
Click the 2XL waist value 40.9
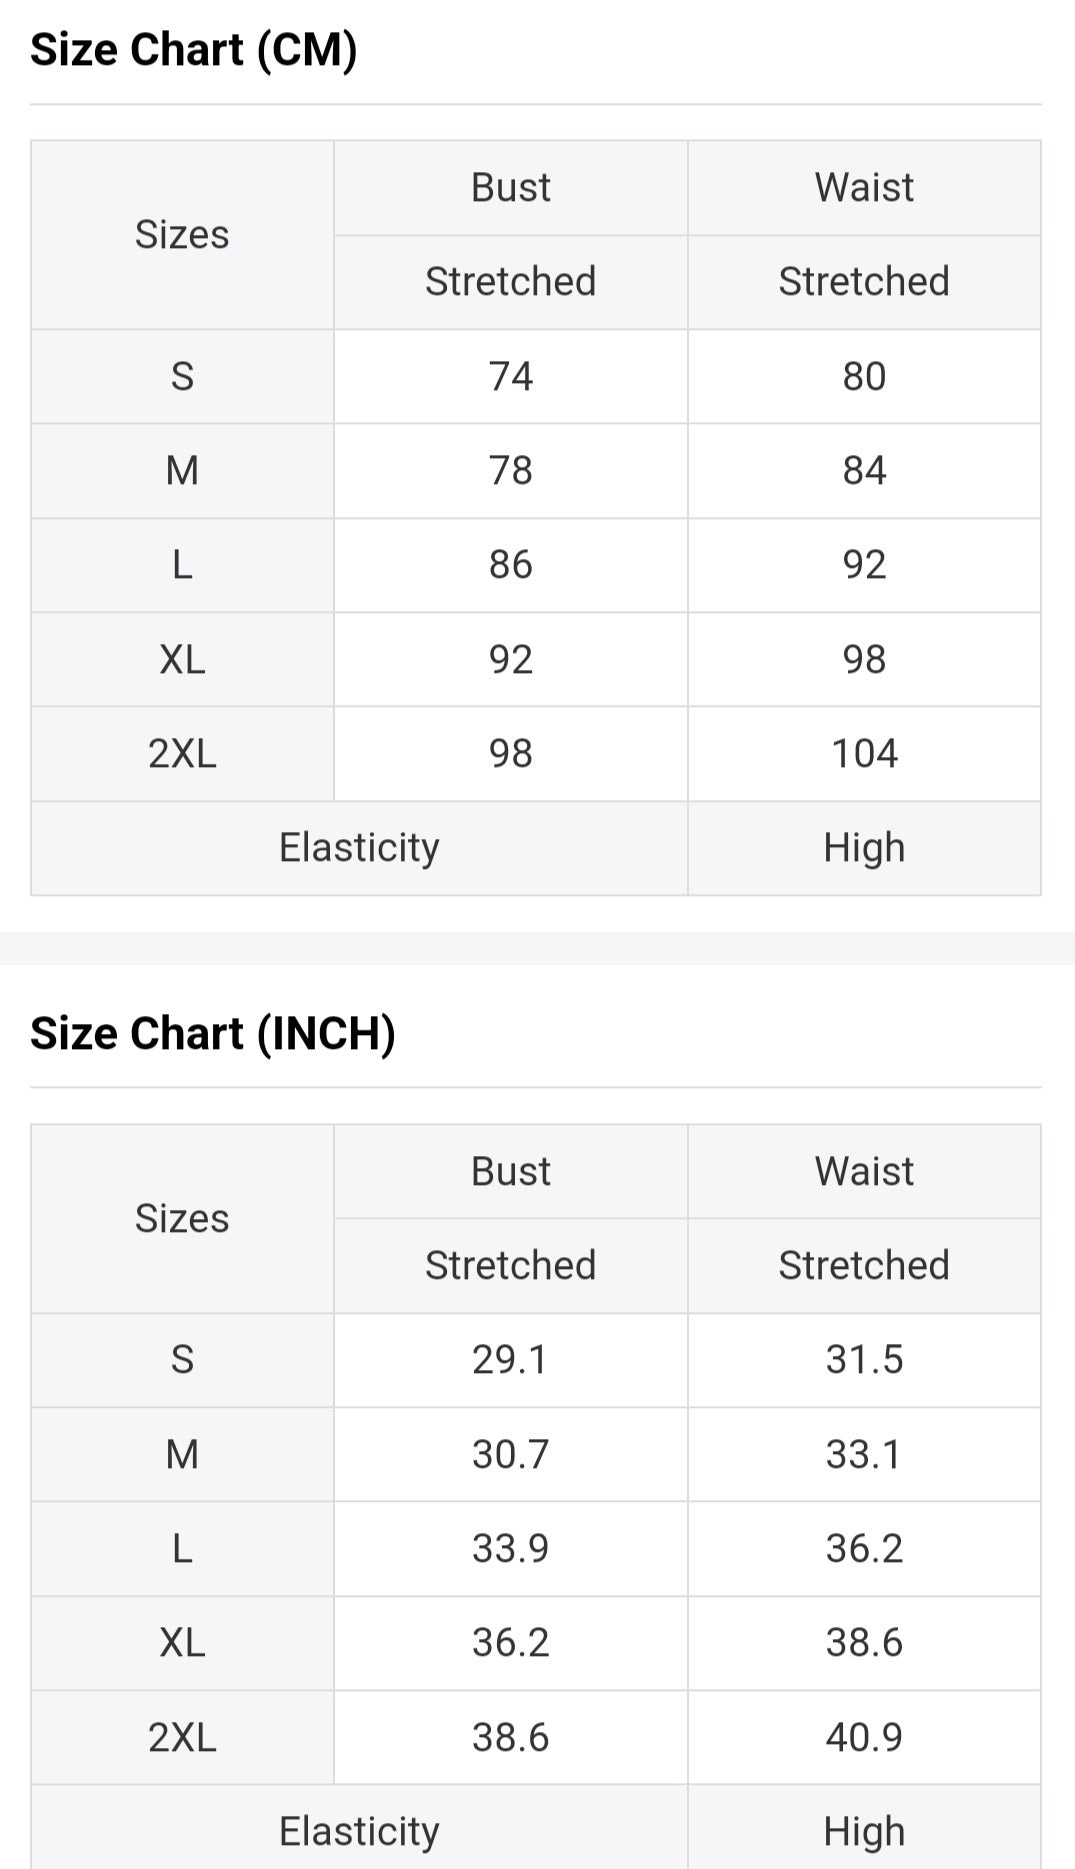[864, 1737]
